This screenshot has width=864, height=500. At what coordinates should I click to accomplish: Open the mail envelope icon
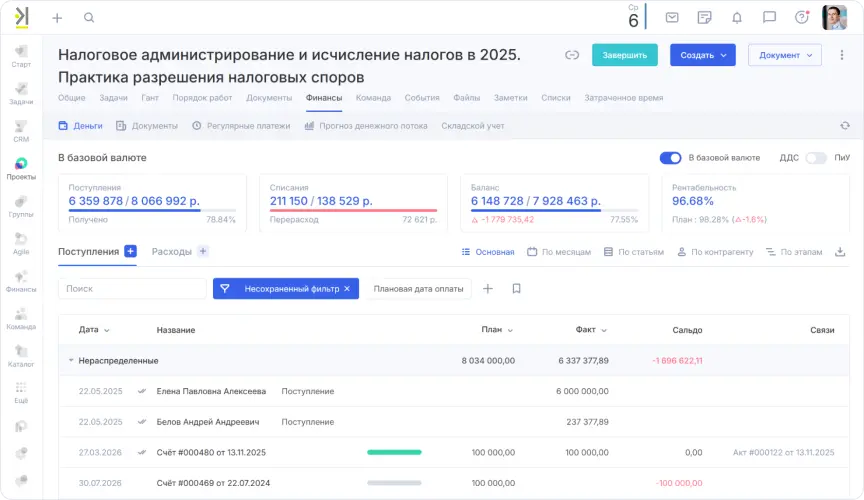[x=672, y=18]
